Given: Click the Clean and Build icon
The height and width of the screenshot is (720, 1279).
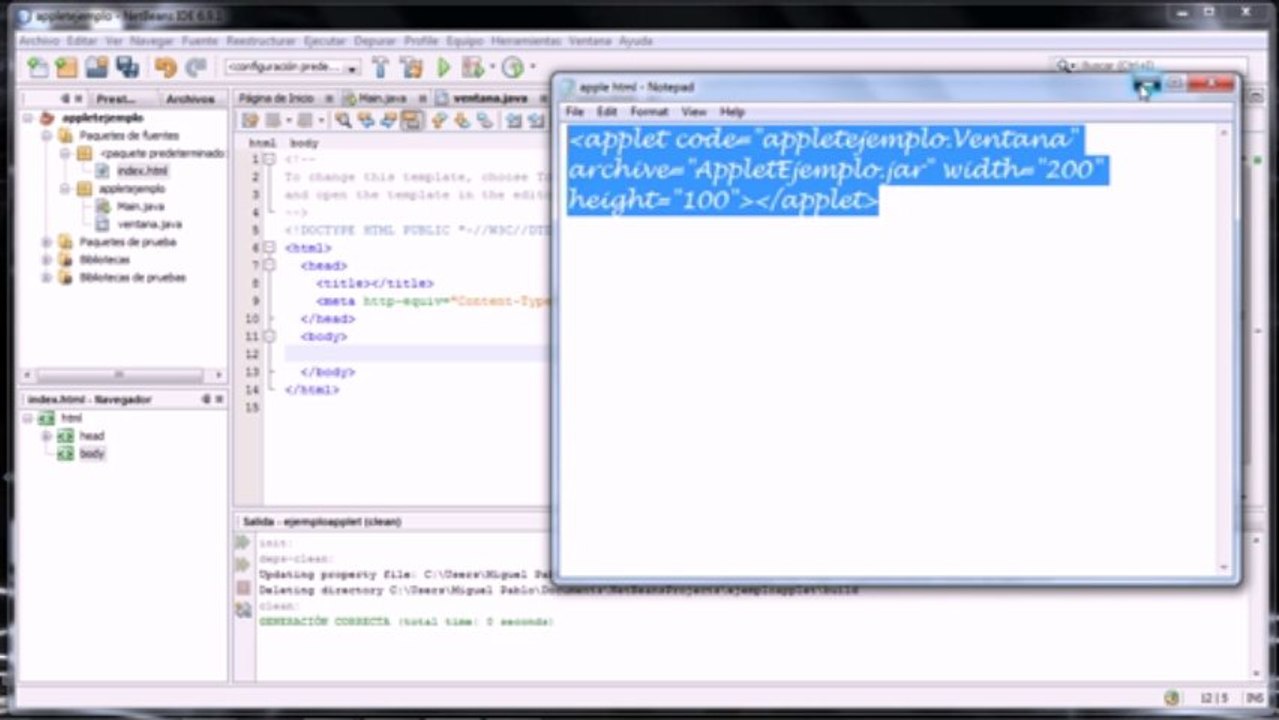Looking at the screenshot, I should pos(411,67).
